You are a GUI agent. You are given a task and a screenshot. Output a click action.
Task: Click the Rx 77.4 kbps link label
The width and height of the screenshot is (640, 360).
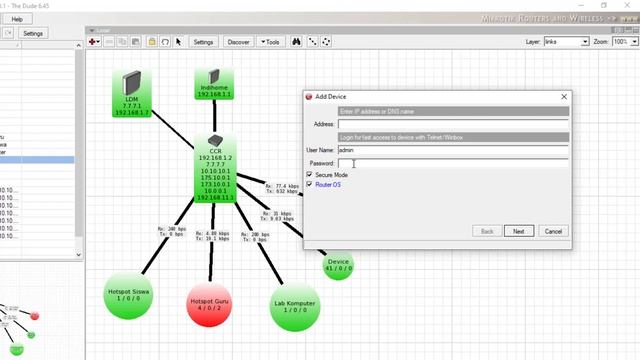point(282,189)
